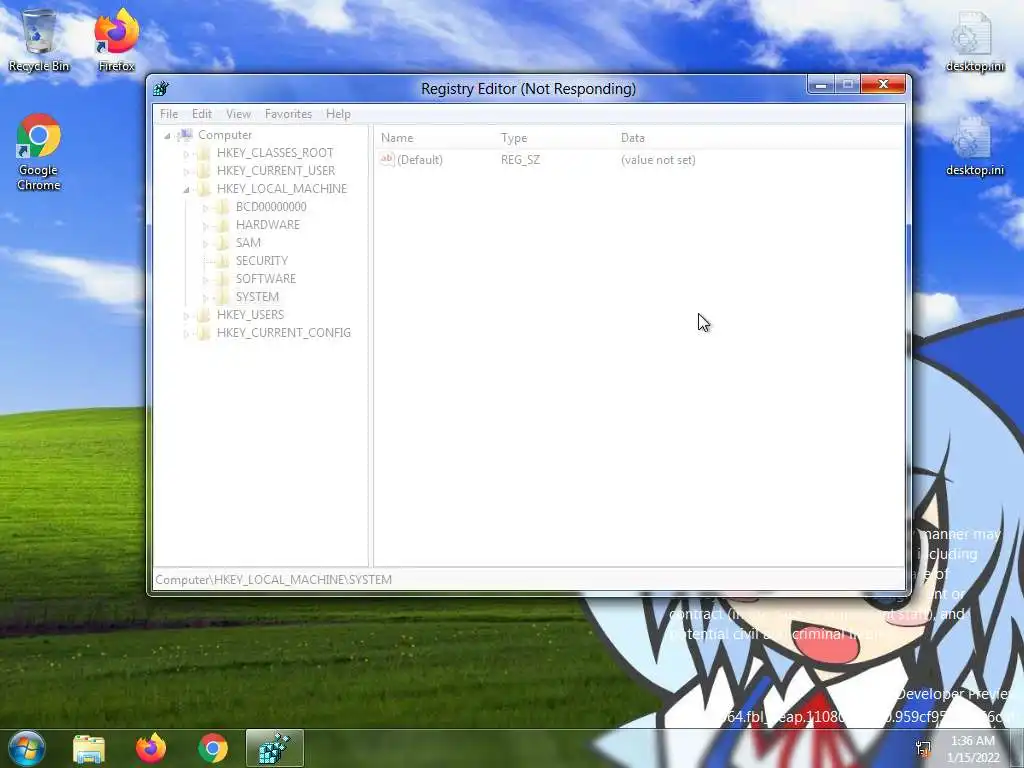
Task: Select the HARDWARE key label
Action: pos(268,225)
